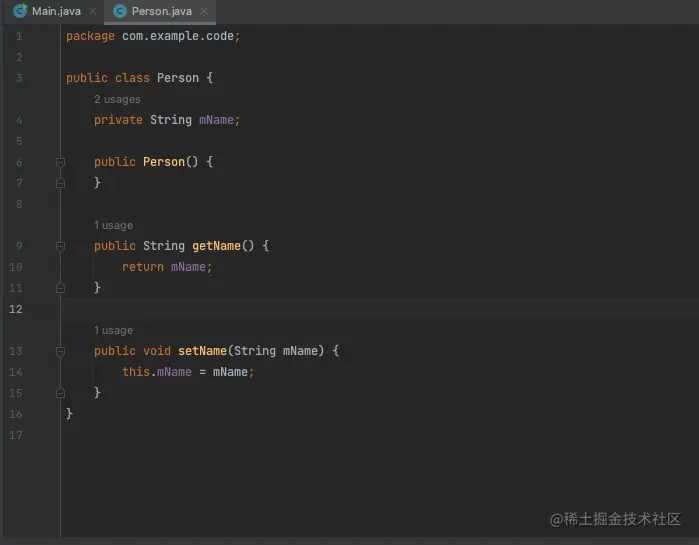
Task: Click line number 1 in the gutter
Action: (x=19, y=36)
